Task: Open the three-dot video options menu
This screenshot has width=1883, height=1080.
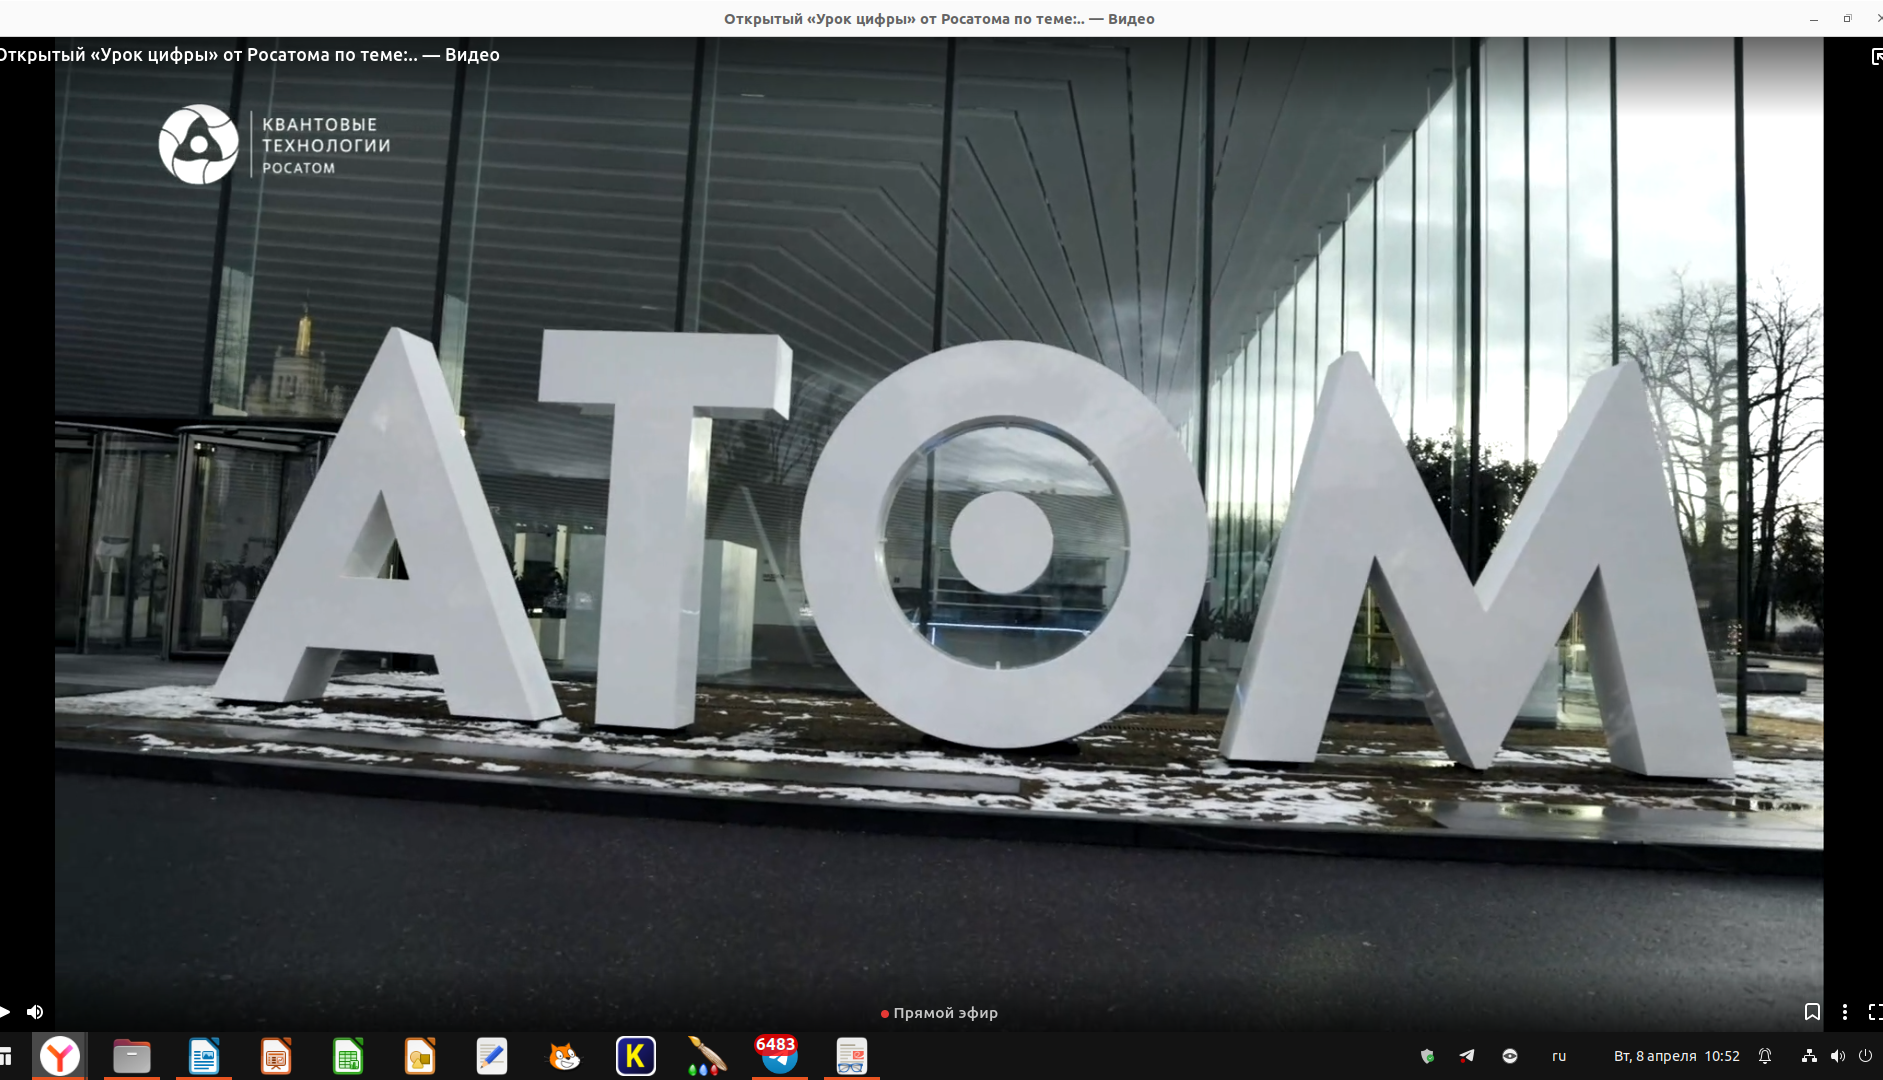Action: tap(1845, 1012)
